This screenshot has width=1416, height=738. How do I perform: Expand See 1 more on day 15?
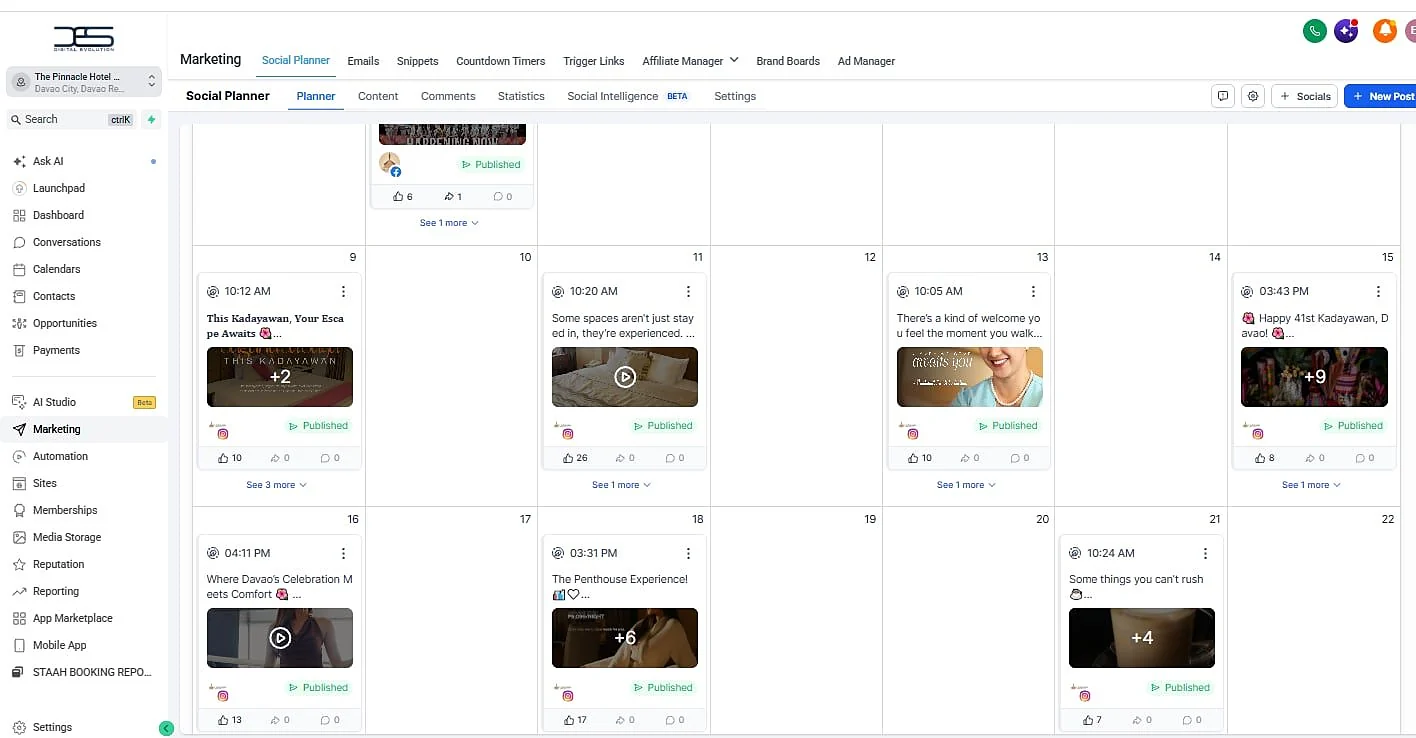click(1311, 485)
